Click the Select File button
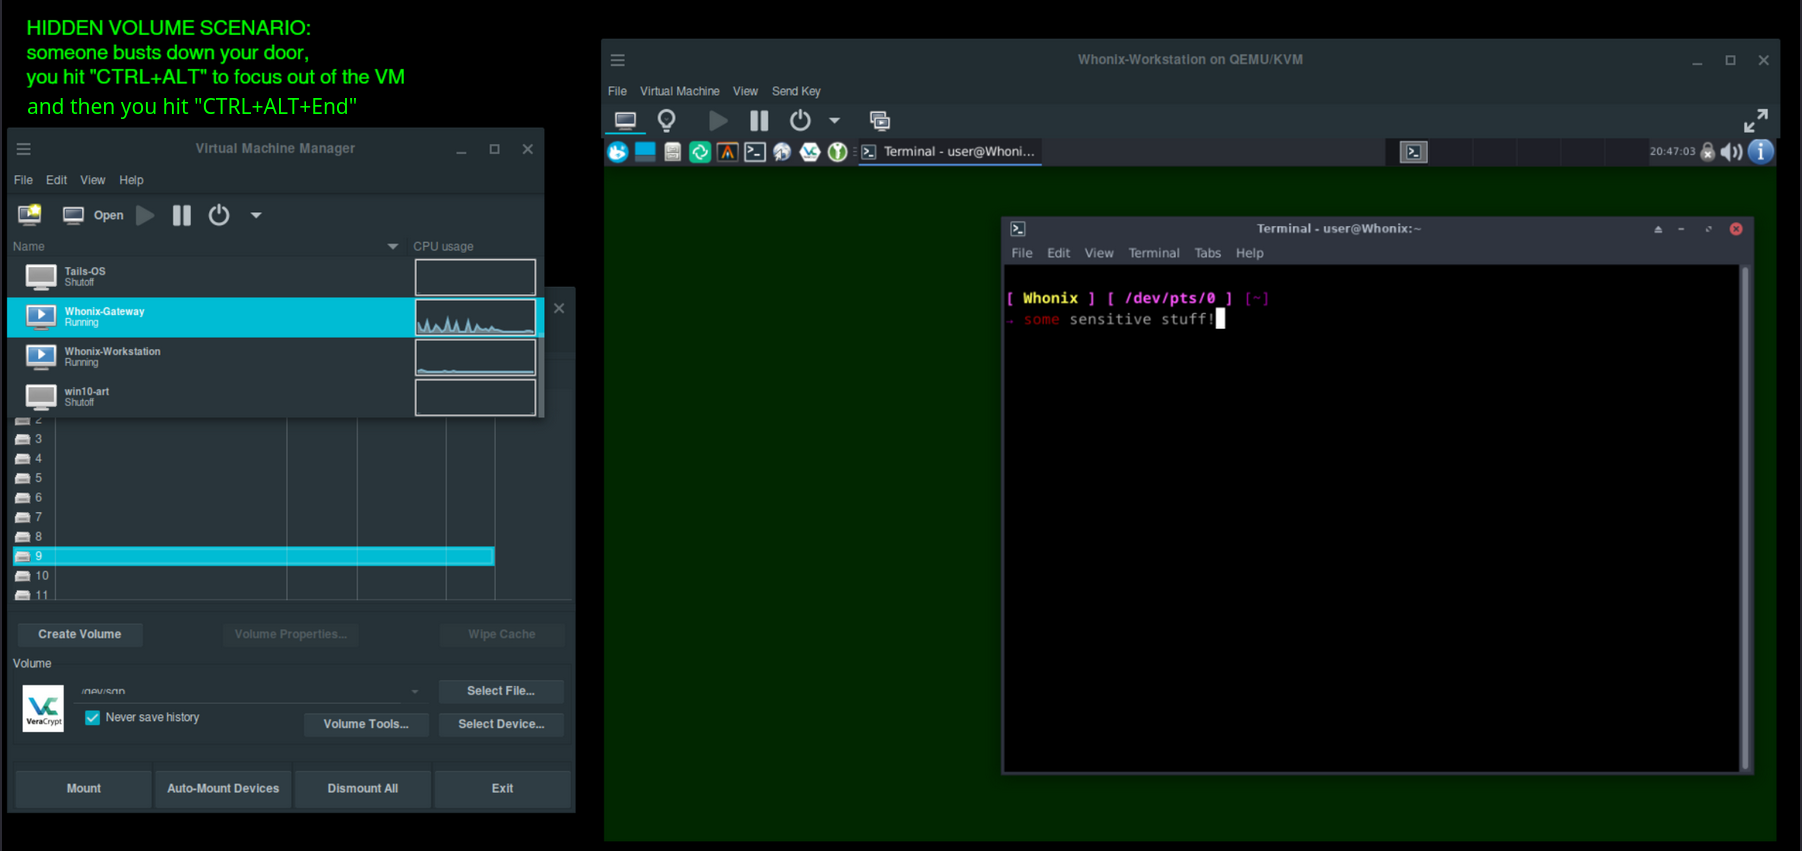 (x=501, y=691)
